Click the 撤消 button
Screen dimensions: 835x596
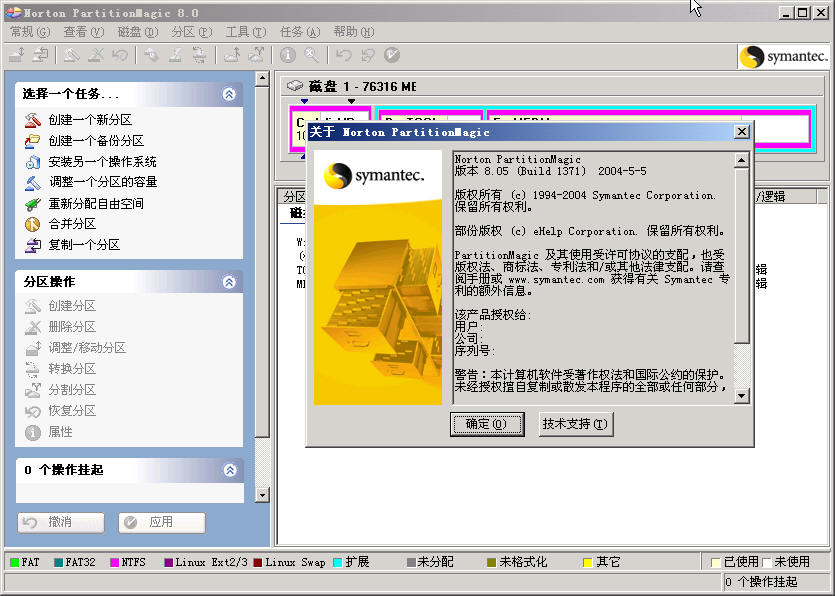61,522
